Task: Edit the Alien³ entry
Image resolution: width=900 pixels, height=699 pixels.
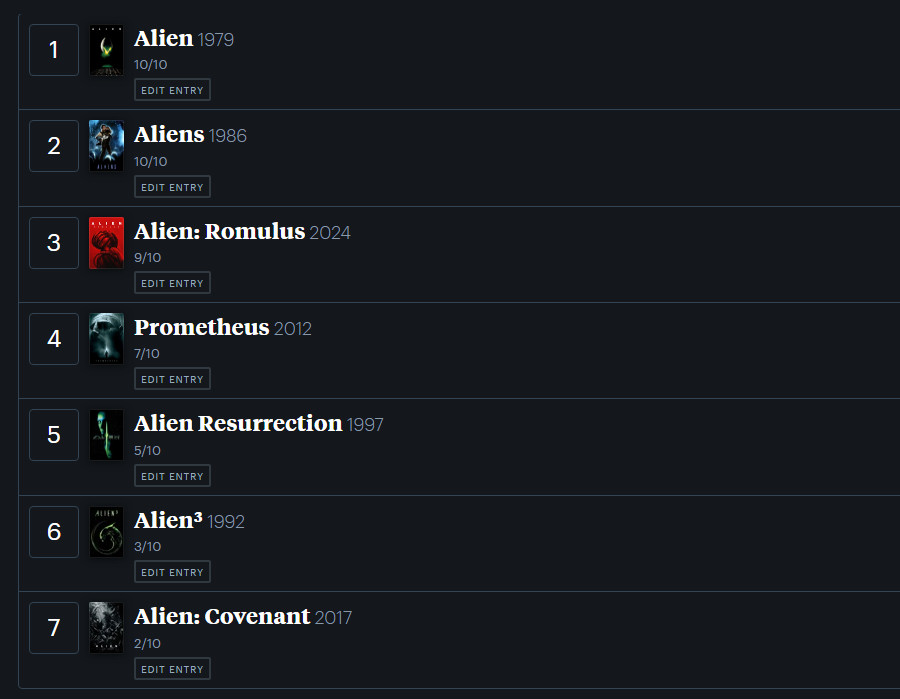Action: tap(172, 572)
